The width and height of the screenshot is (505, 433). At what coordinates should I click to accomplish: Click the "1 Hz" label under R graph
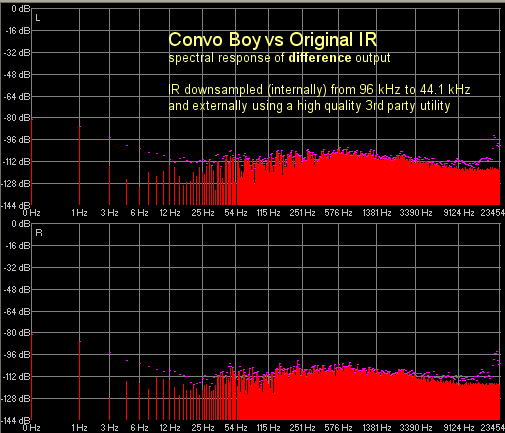click(x=79, y=428)
